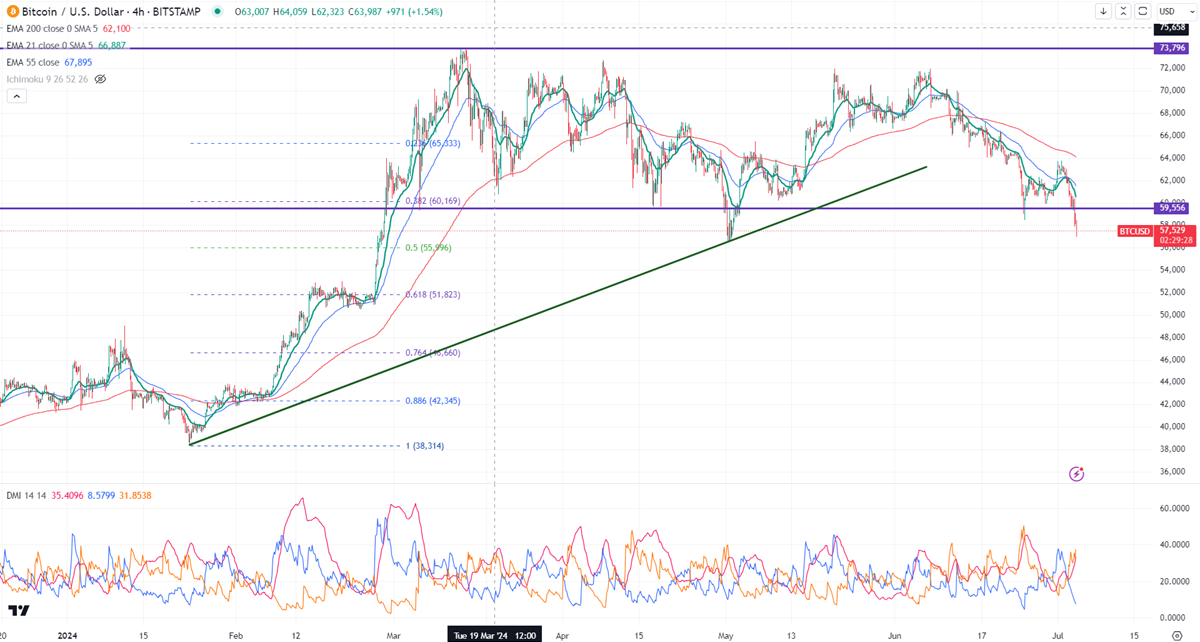
Task: Click the EMA 55 value 67,895
Action: [80, 62]
